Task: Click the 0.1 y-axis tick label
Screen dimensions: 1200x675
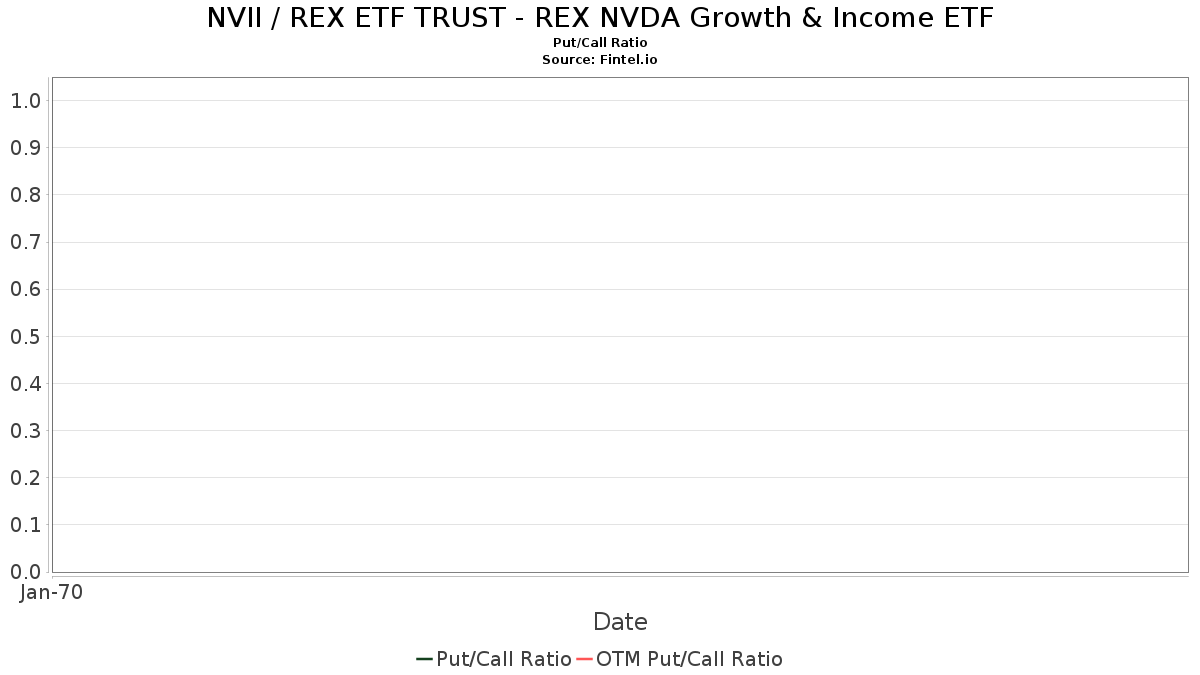Action: click(x=25, y=525)
